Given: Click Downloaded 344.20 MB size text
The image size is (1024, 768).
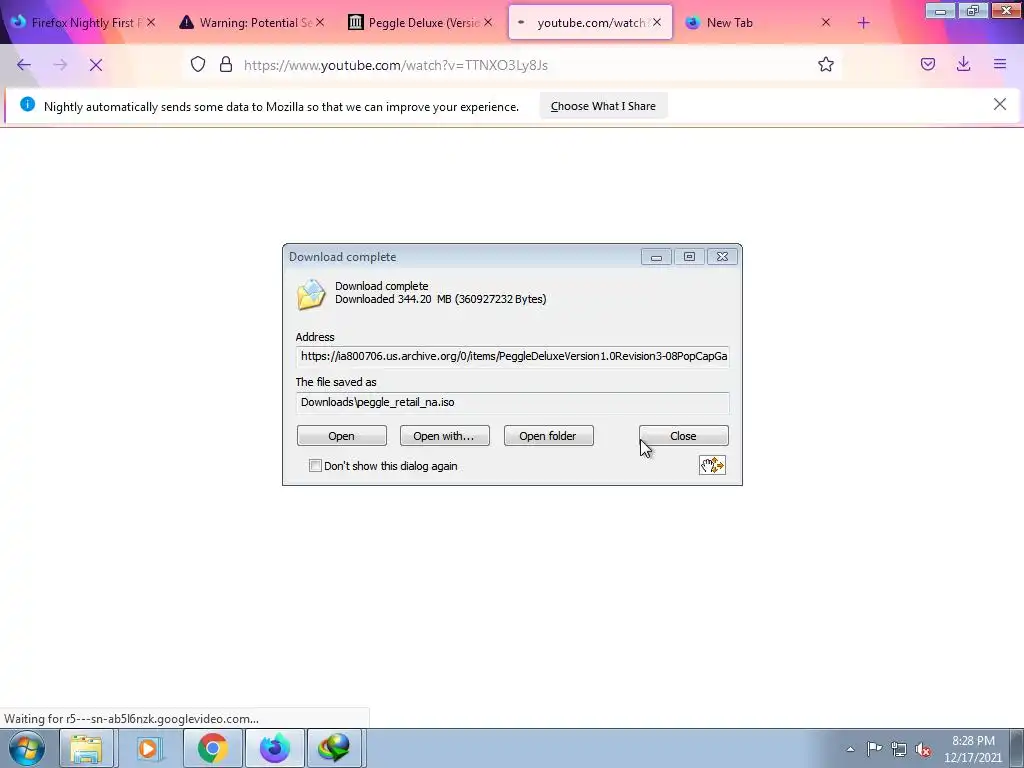Looking at the screenshot, I should coord(440,299).
